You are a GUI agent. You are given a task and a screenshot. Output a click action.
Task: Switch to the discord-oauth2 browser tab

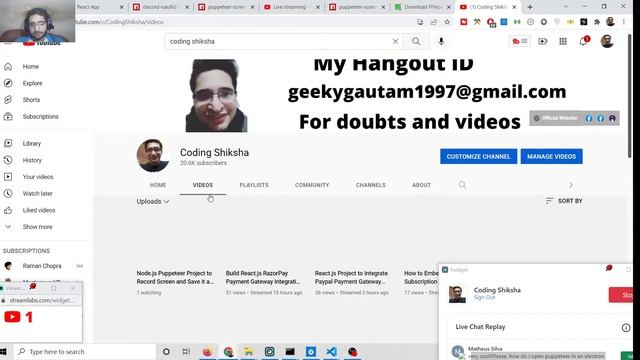[x=159, y=7]
